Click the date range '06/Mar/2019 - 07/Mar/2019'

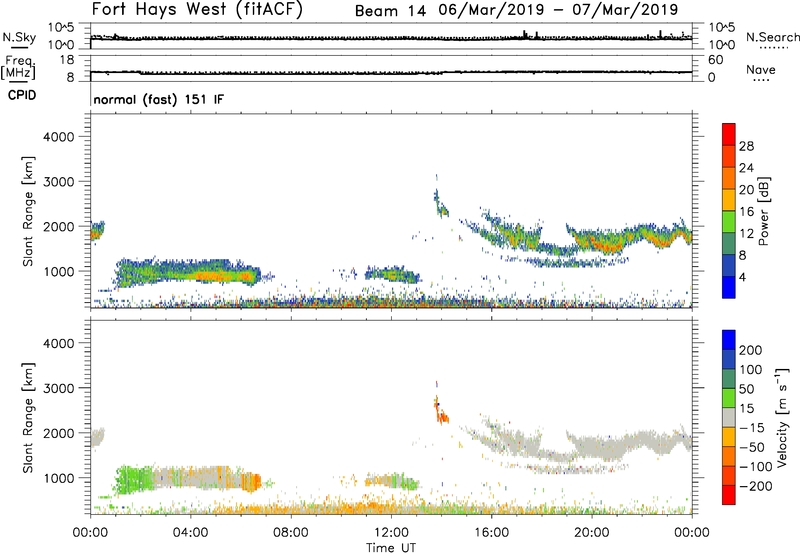(x=558, y=10)
